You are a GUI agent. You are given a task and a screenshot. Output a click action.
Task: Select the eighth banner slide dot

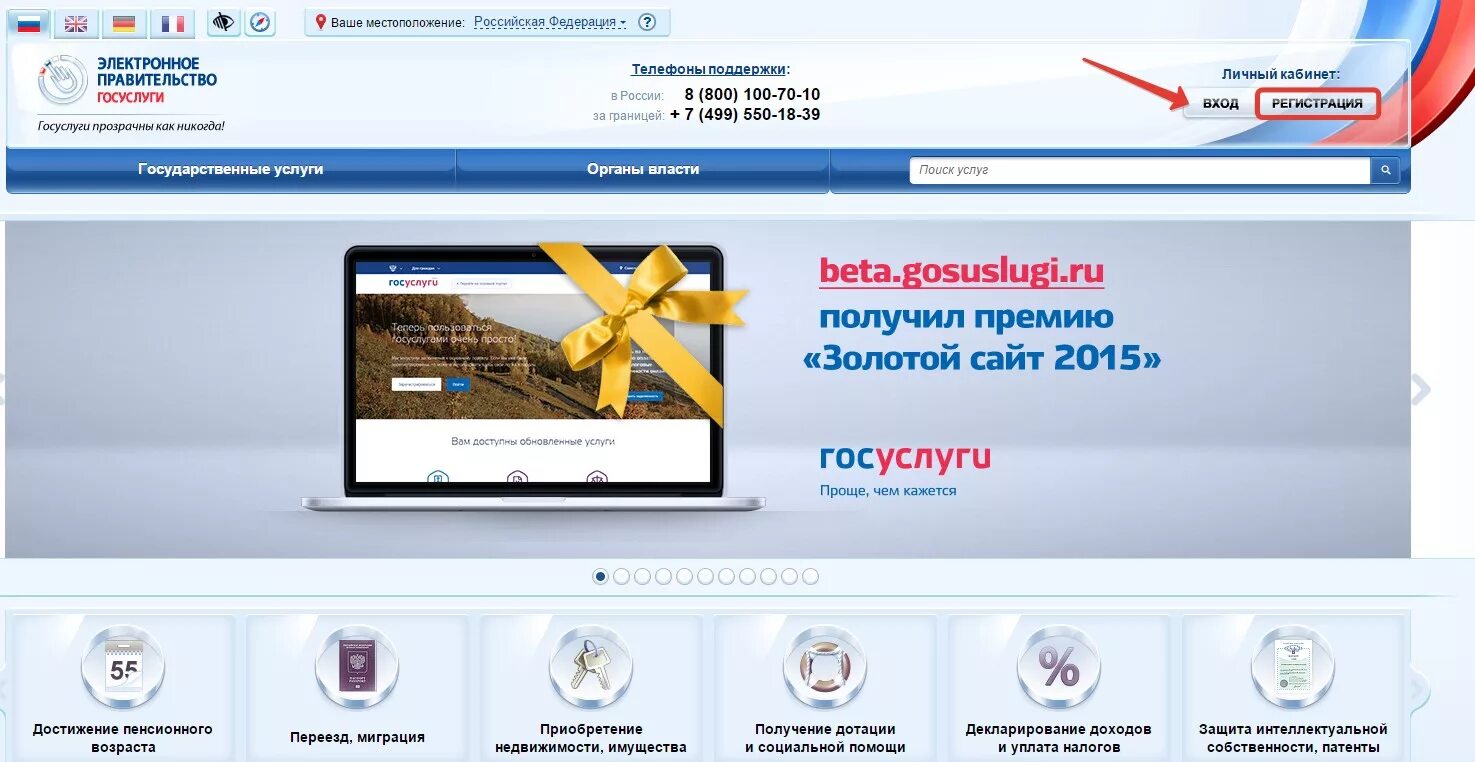click(747, 576)
